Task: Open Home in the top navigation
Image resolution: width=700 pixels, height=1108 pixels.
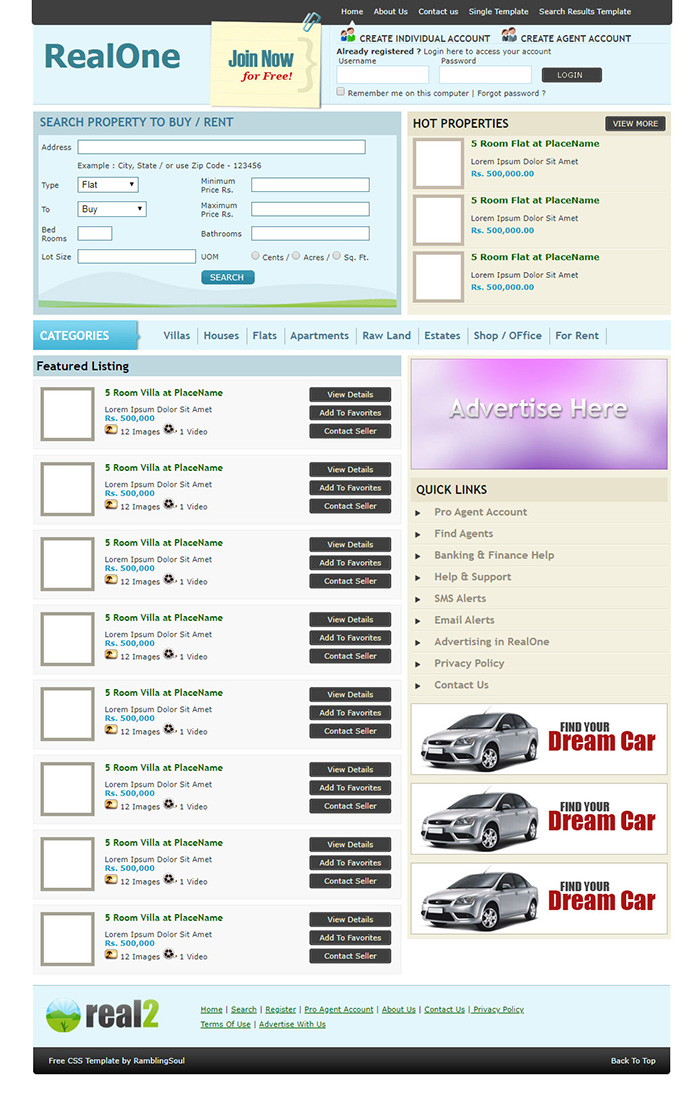Action: tap(352, 11)
